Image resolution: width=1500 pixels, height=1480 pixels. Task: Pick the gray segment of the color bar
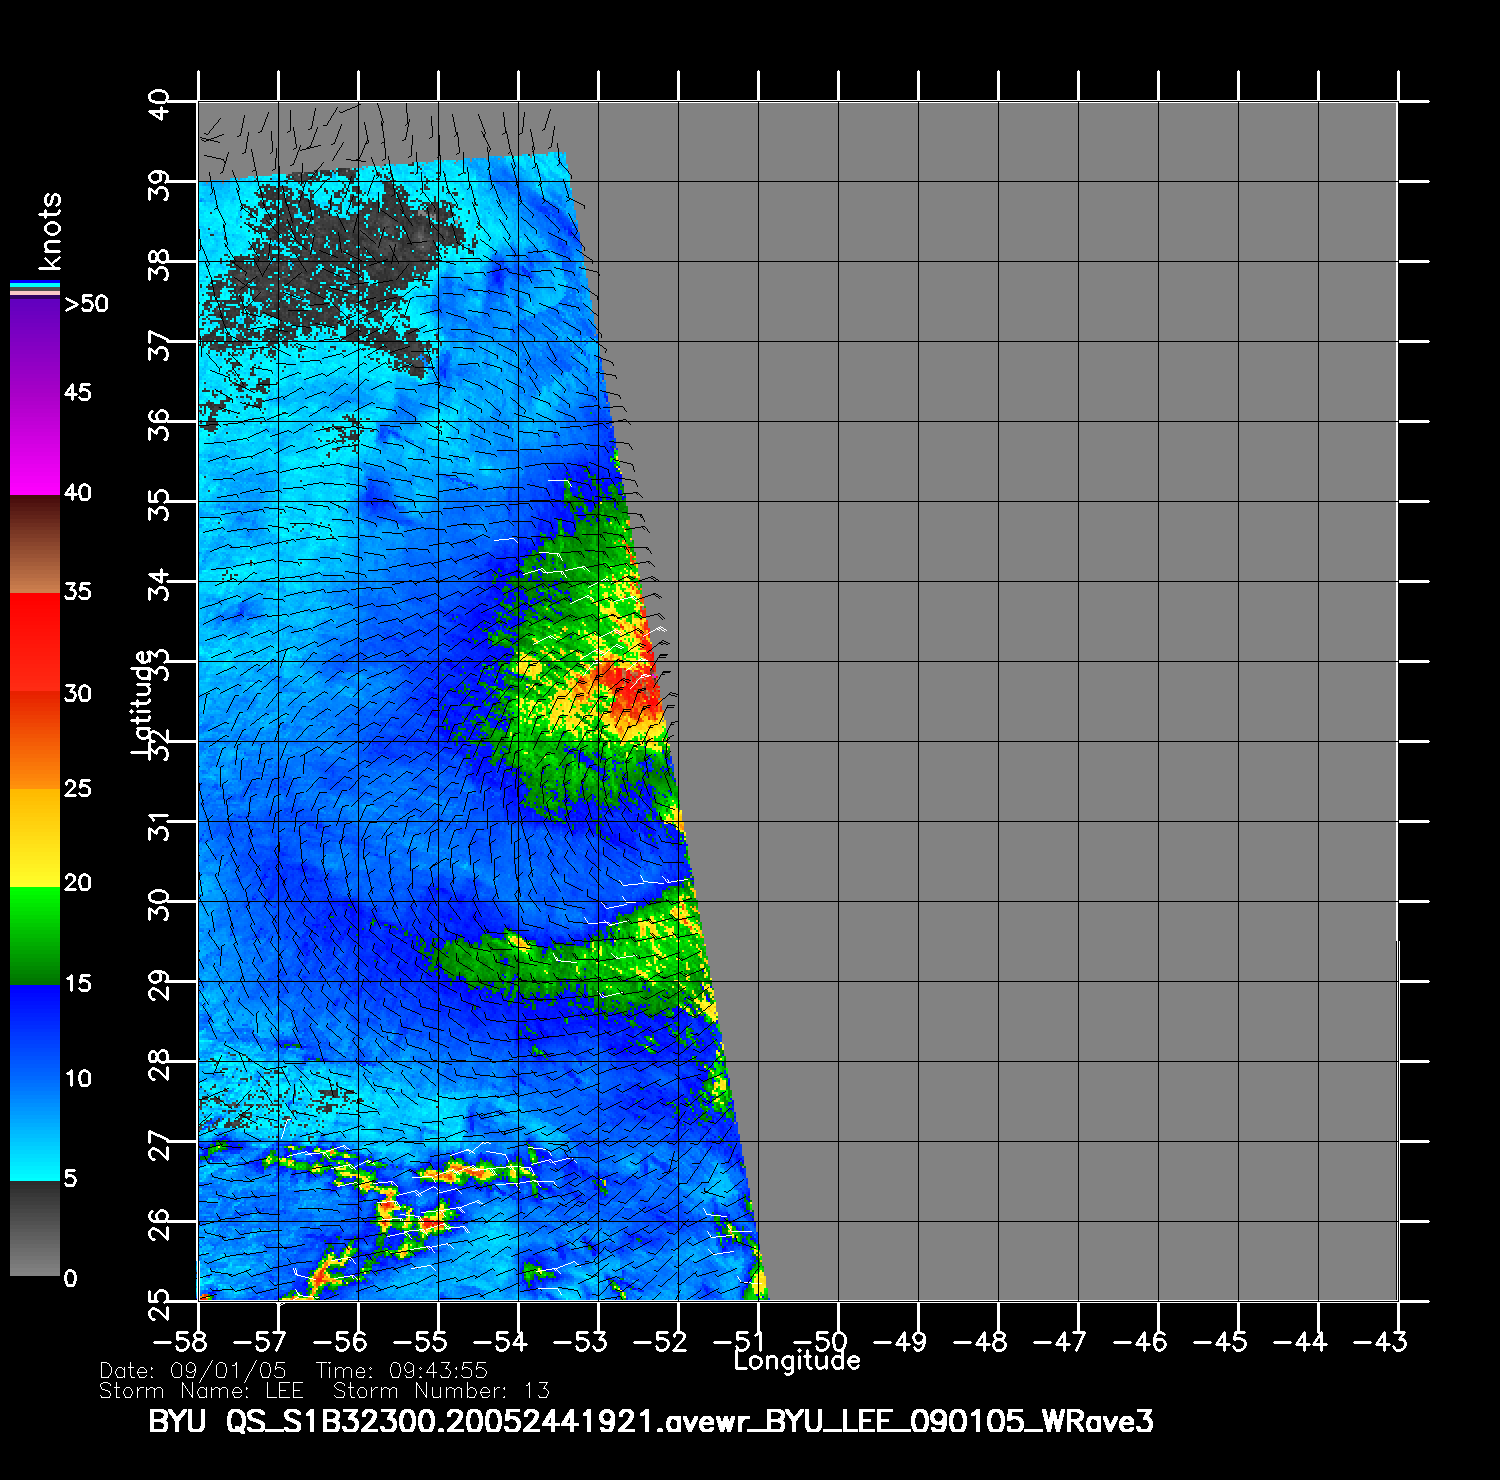pyautogui.click(x=35, y=1229)
